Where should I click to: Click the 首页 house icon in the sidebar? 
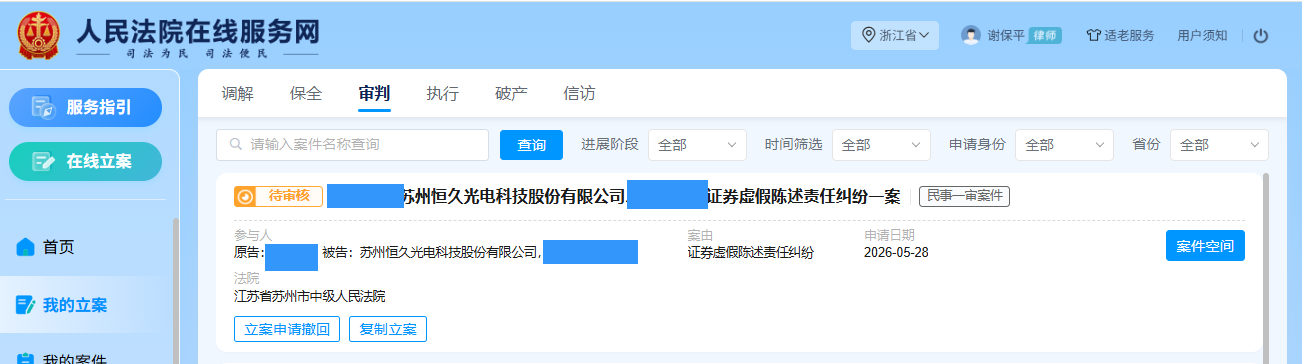(x=26, y=246)
